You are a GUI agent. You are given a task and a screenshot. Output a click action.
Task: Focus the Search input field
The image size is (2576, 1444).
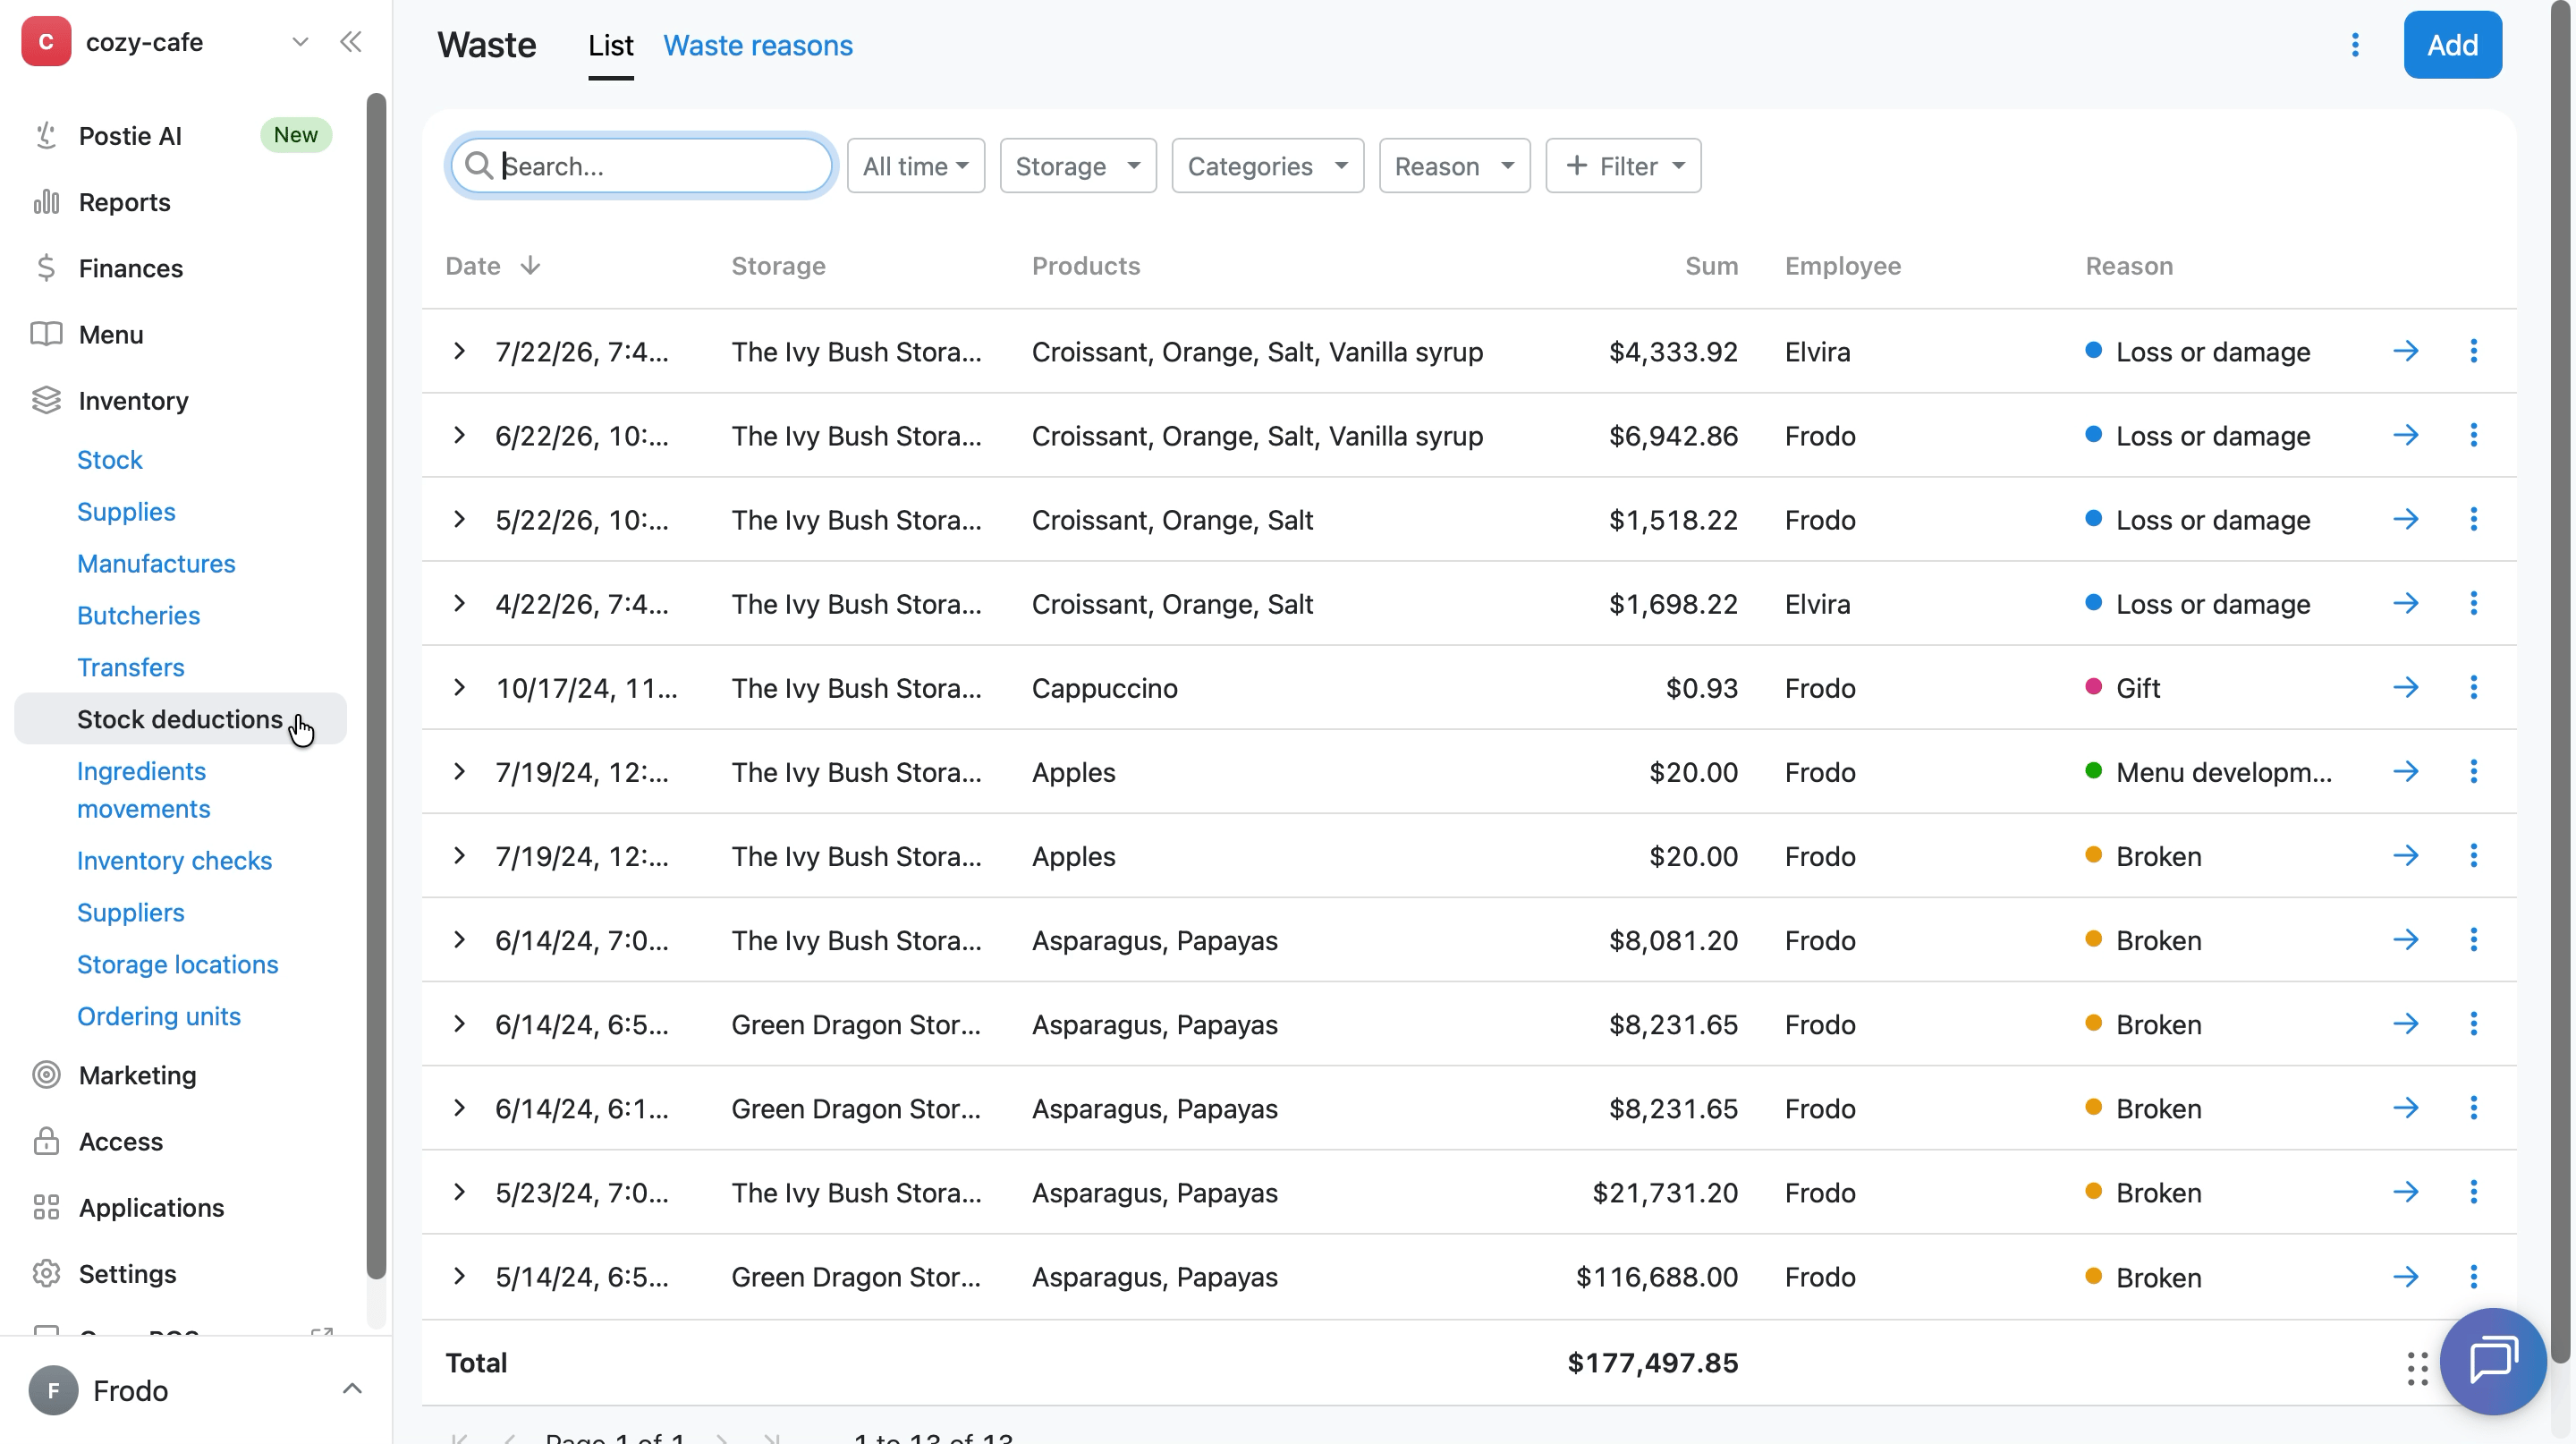tap(641, 166)
